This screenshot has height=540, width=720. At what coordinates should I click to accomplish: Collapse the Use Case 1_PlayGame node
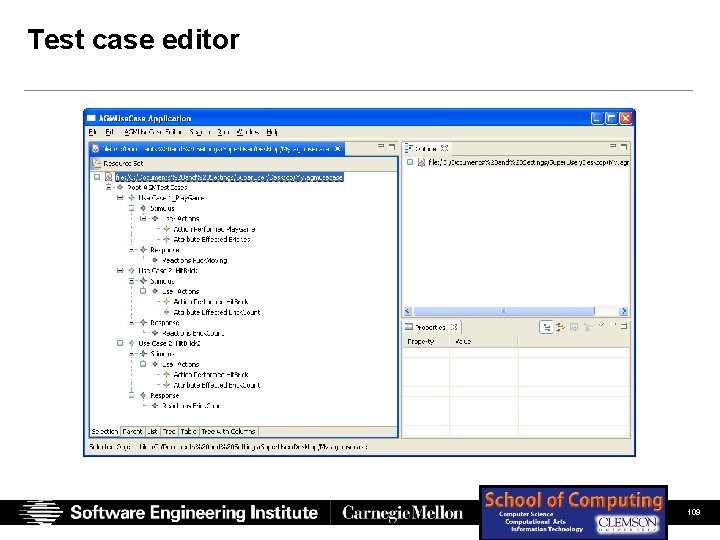tap(120, 198)
